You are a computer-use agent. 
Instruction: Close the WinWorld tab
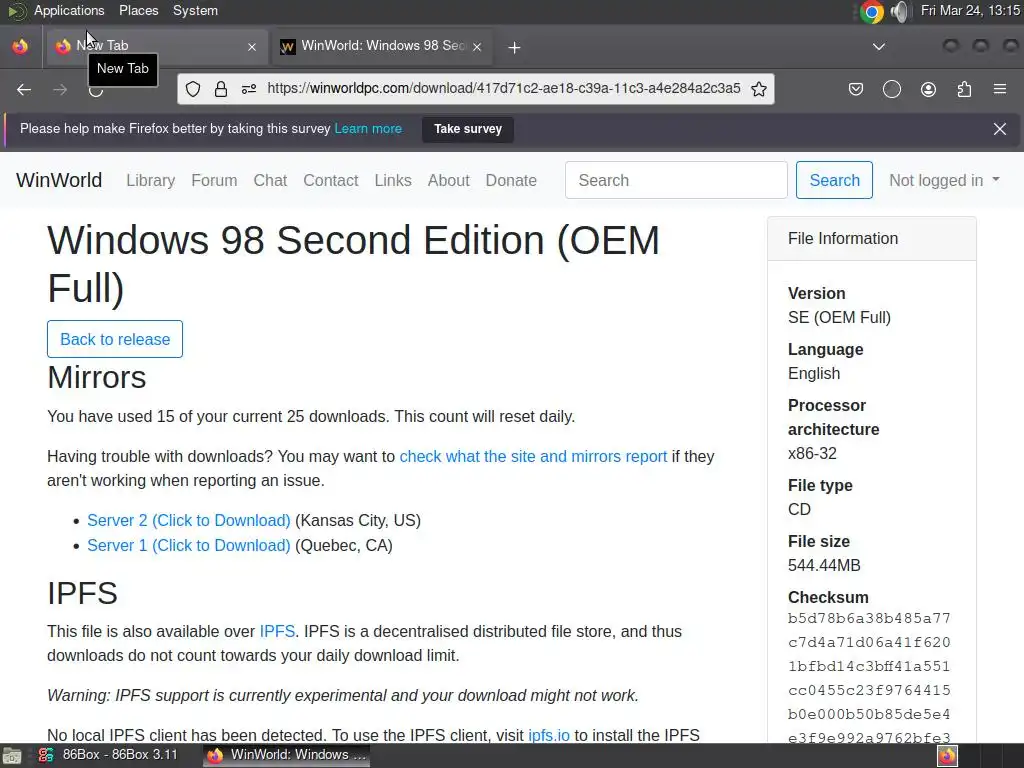(477, 47)
